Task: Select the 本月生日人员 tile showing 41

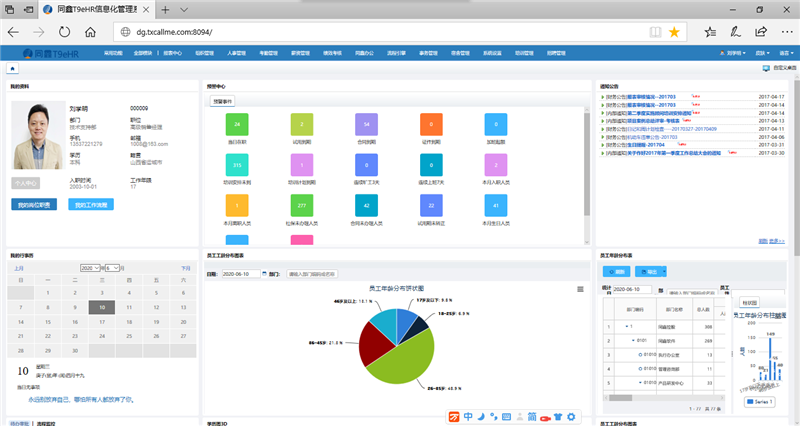Action: pos(497,208)
